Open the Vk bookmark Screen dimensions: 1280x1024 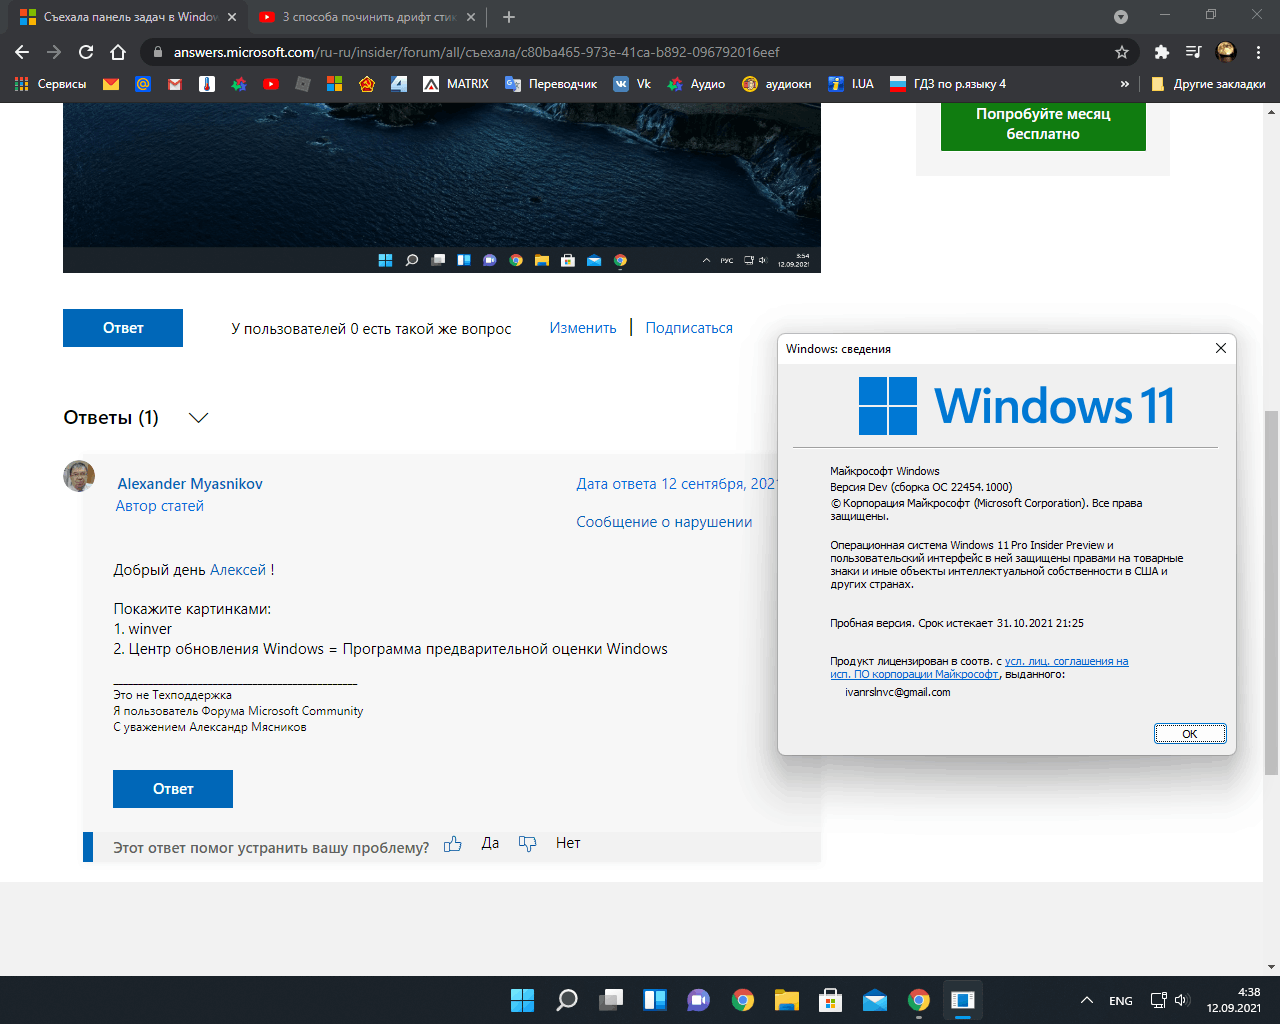tap(632, 84)
